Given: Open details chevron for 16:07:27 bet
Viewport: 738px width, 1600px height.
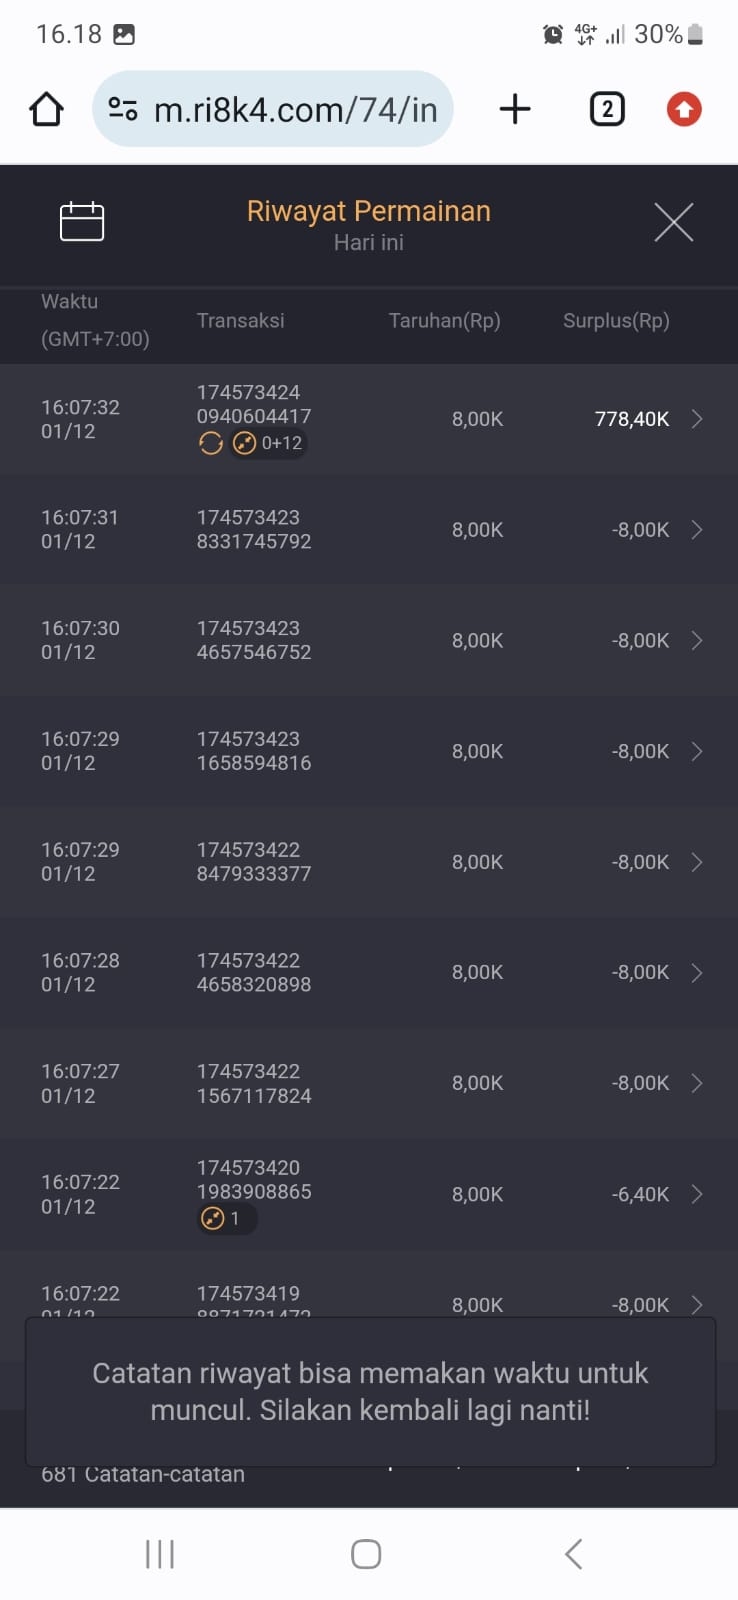Looking at the screenshot, I should pyautogui.click(x=697, y=1083).
